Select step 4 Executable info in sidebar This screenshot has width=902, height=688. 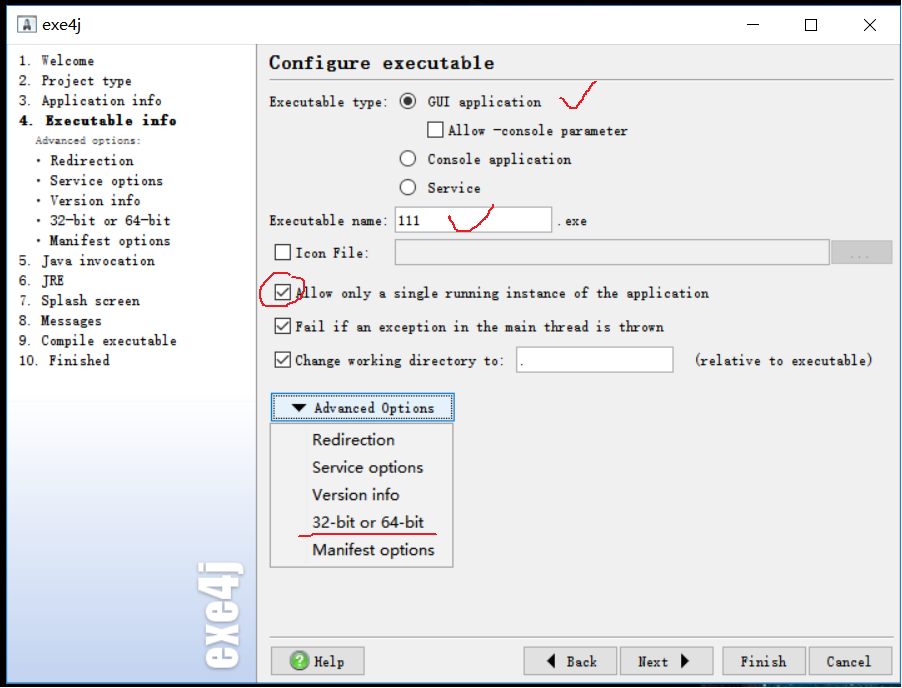point(98,120)
